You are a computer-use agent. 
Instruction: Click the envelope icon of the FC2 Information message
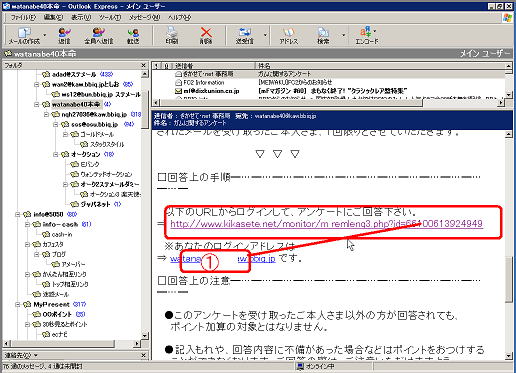tap(178, 82)
